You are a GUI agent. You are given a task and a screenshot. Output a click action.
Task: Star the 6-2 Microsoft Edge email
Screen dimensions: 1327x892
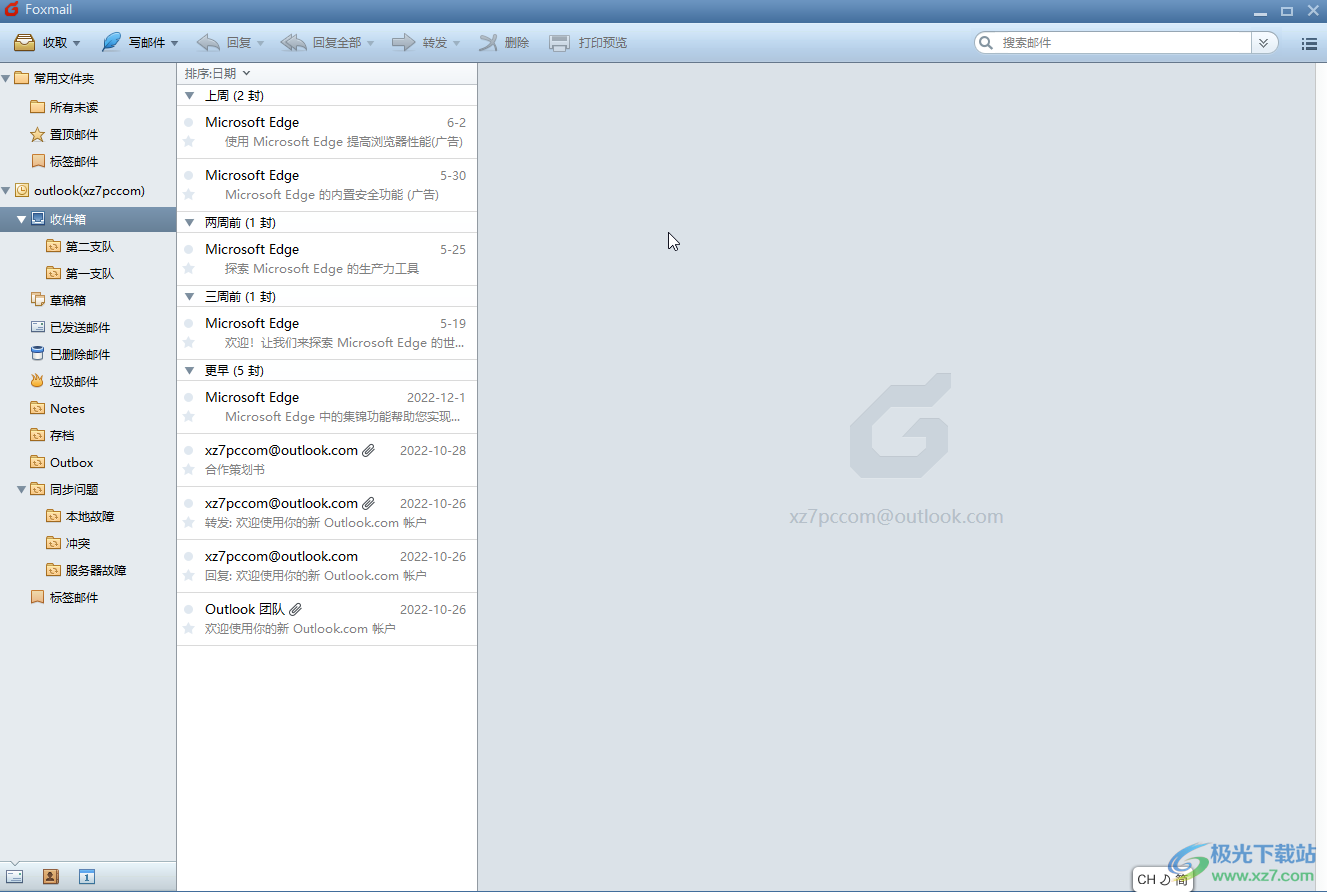tap(188, 141)
